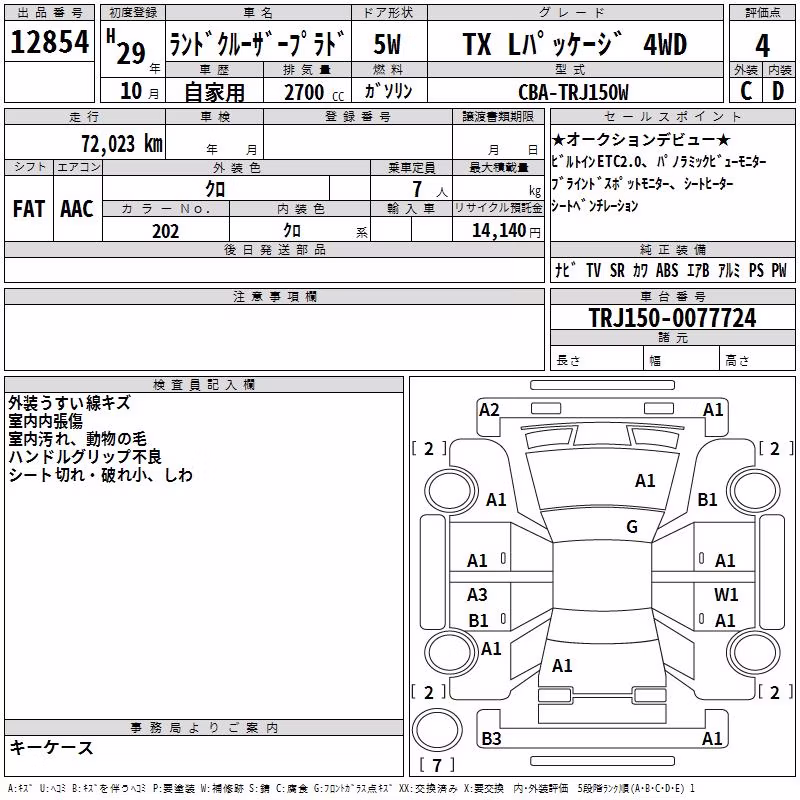
Task: Select interior color クロ under 内装色
Action: point(292,230)
